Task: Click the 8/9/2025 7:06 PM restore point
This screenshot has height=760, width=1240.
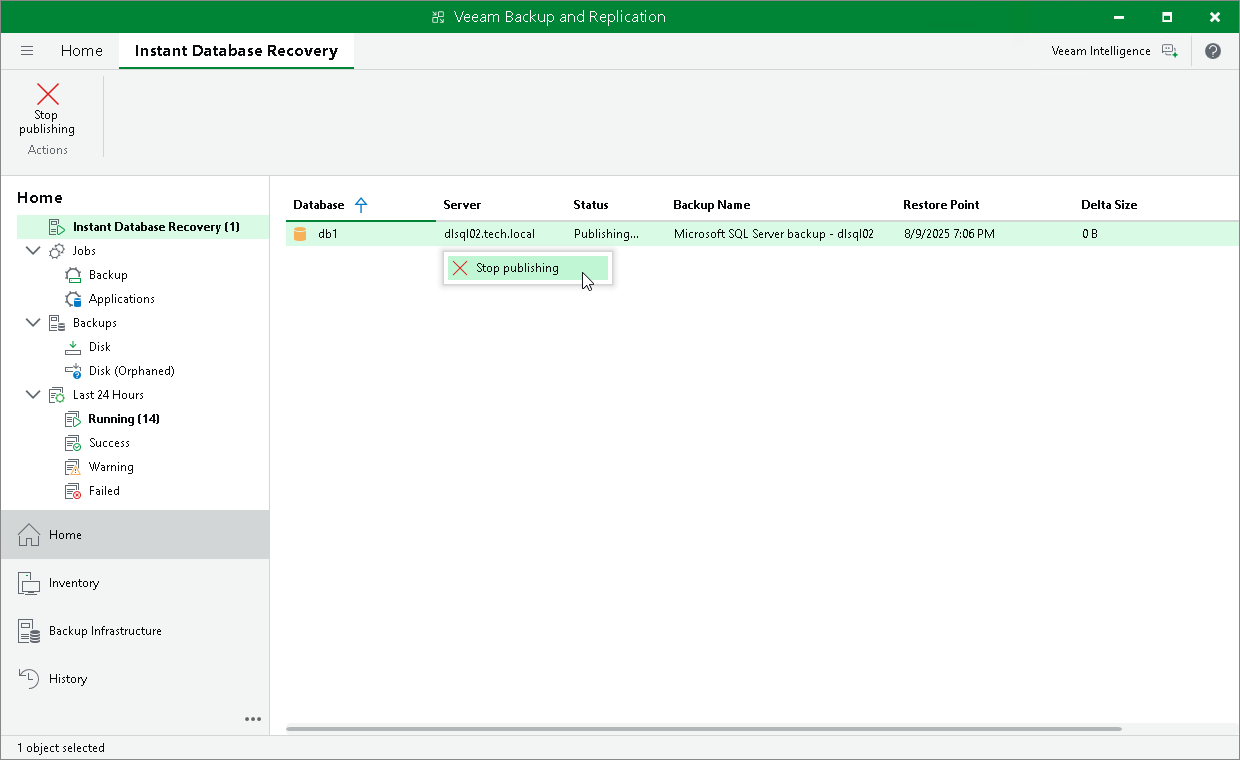Action: [x=949, y=234]
